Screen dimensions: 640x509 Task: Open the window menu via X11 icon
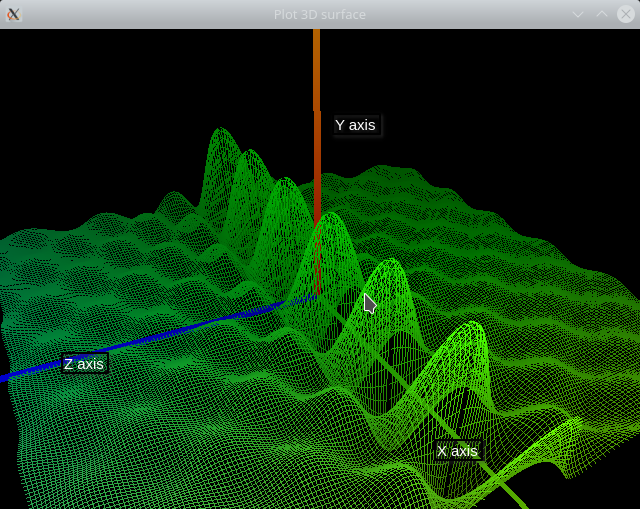[14, 14]
